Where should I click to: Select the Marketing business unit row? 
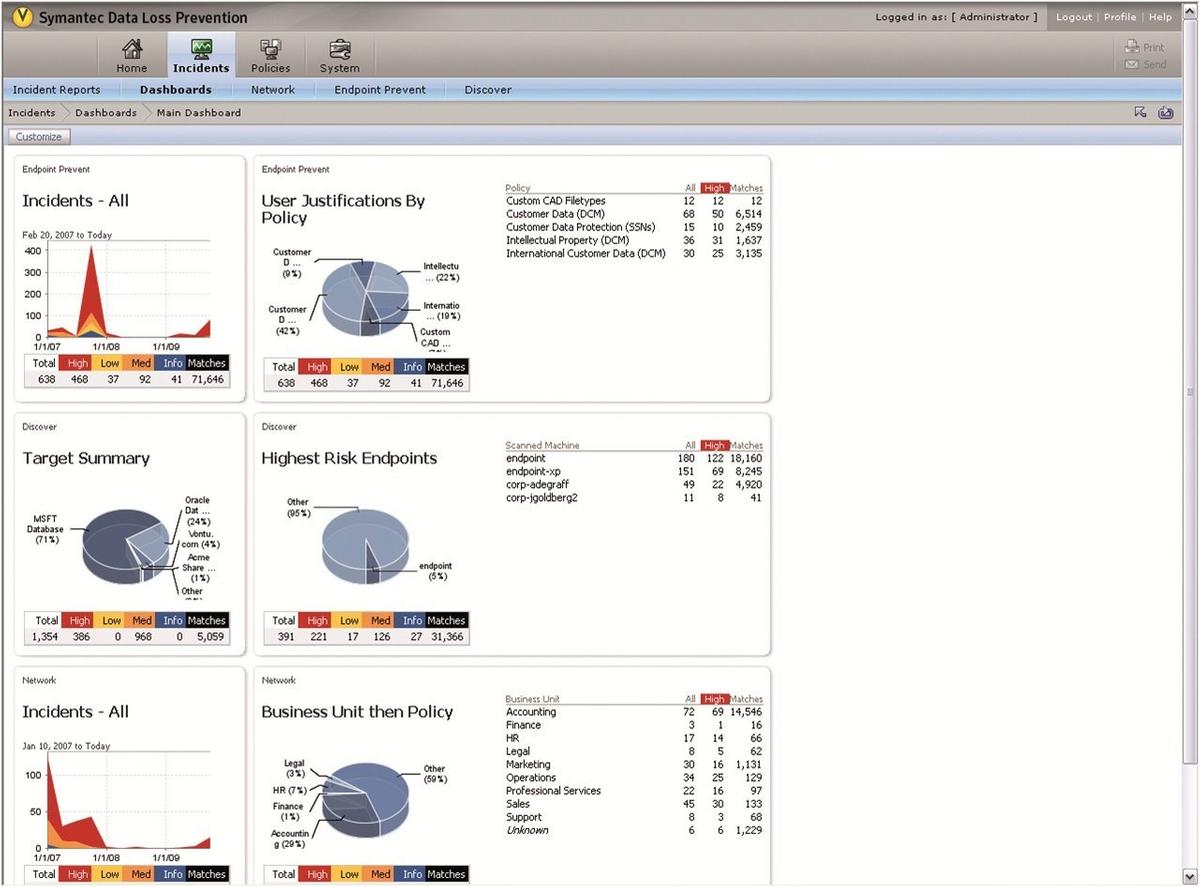click(634, 764)
